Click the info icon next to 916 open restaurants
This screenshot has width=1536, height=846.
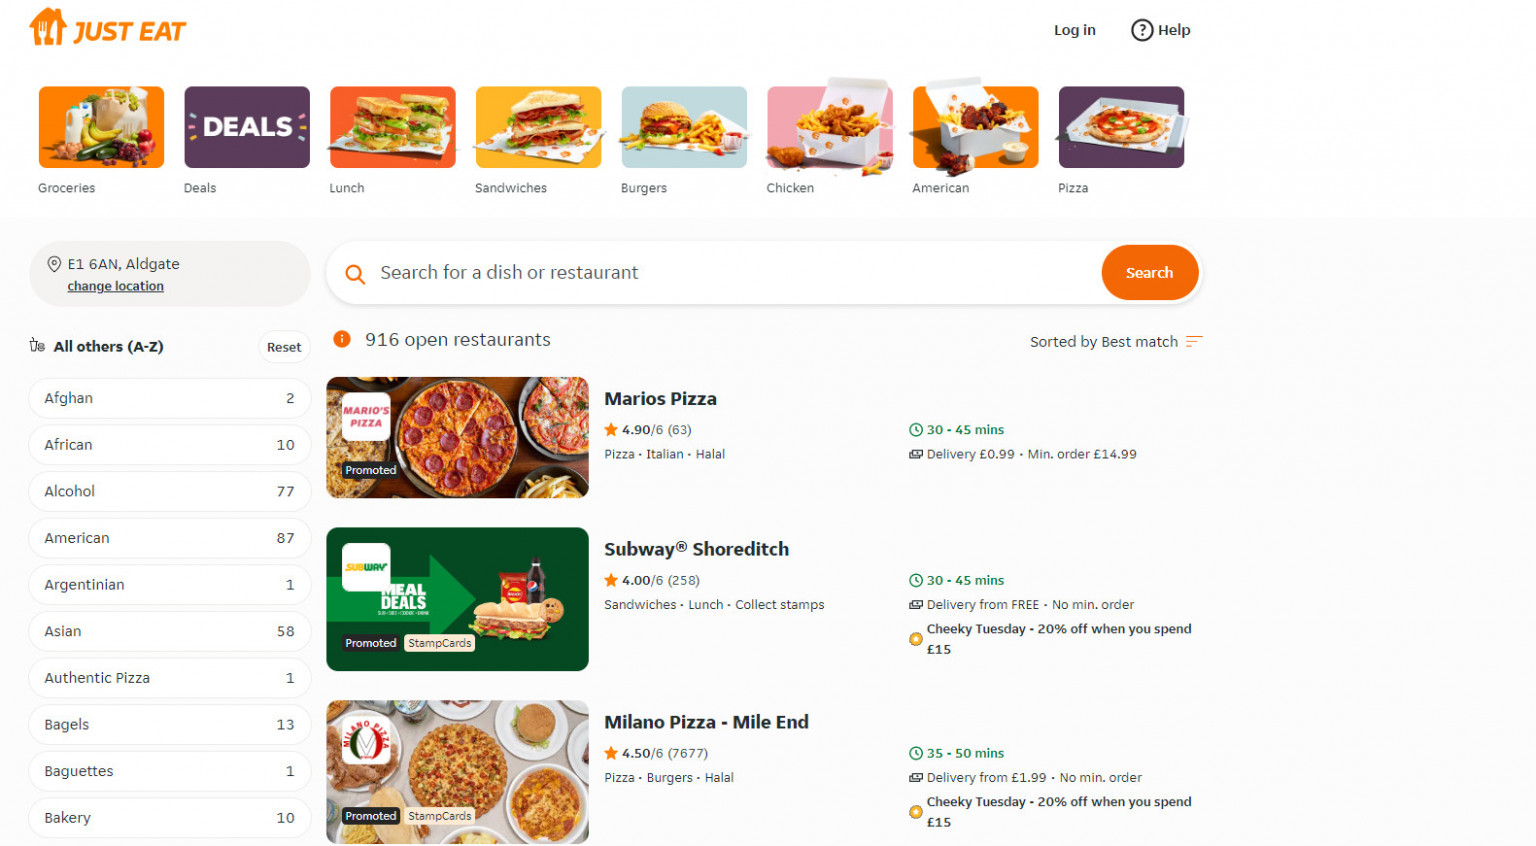341,339
